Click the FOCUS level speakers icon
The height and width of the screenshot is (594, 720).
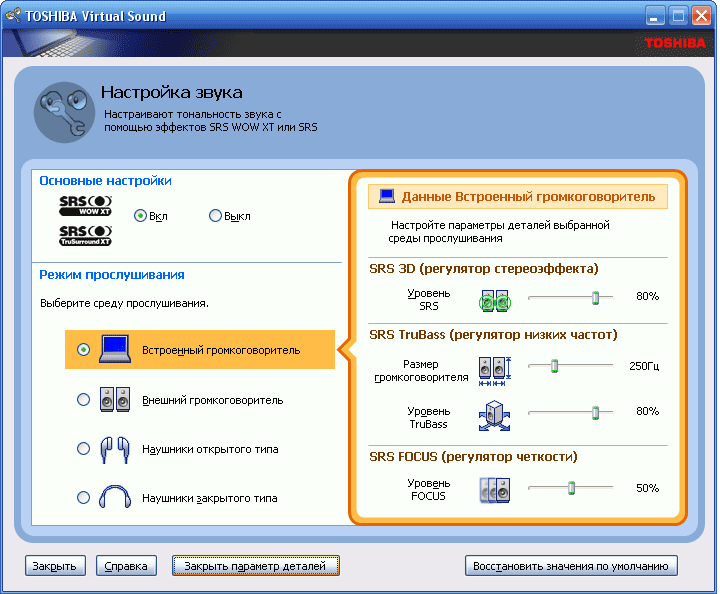click(495, 490)
